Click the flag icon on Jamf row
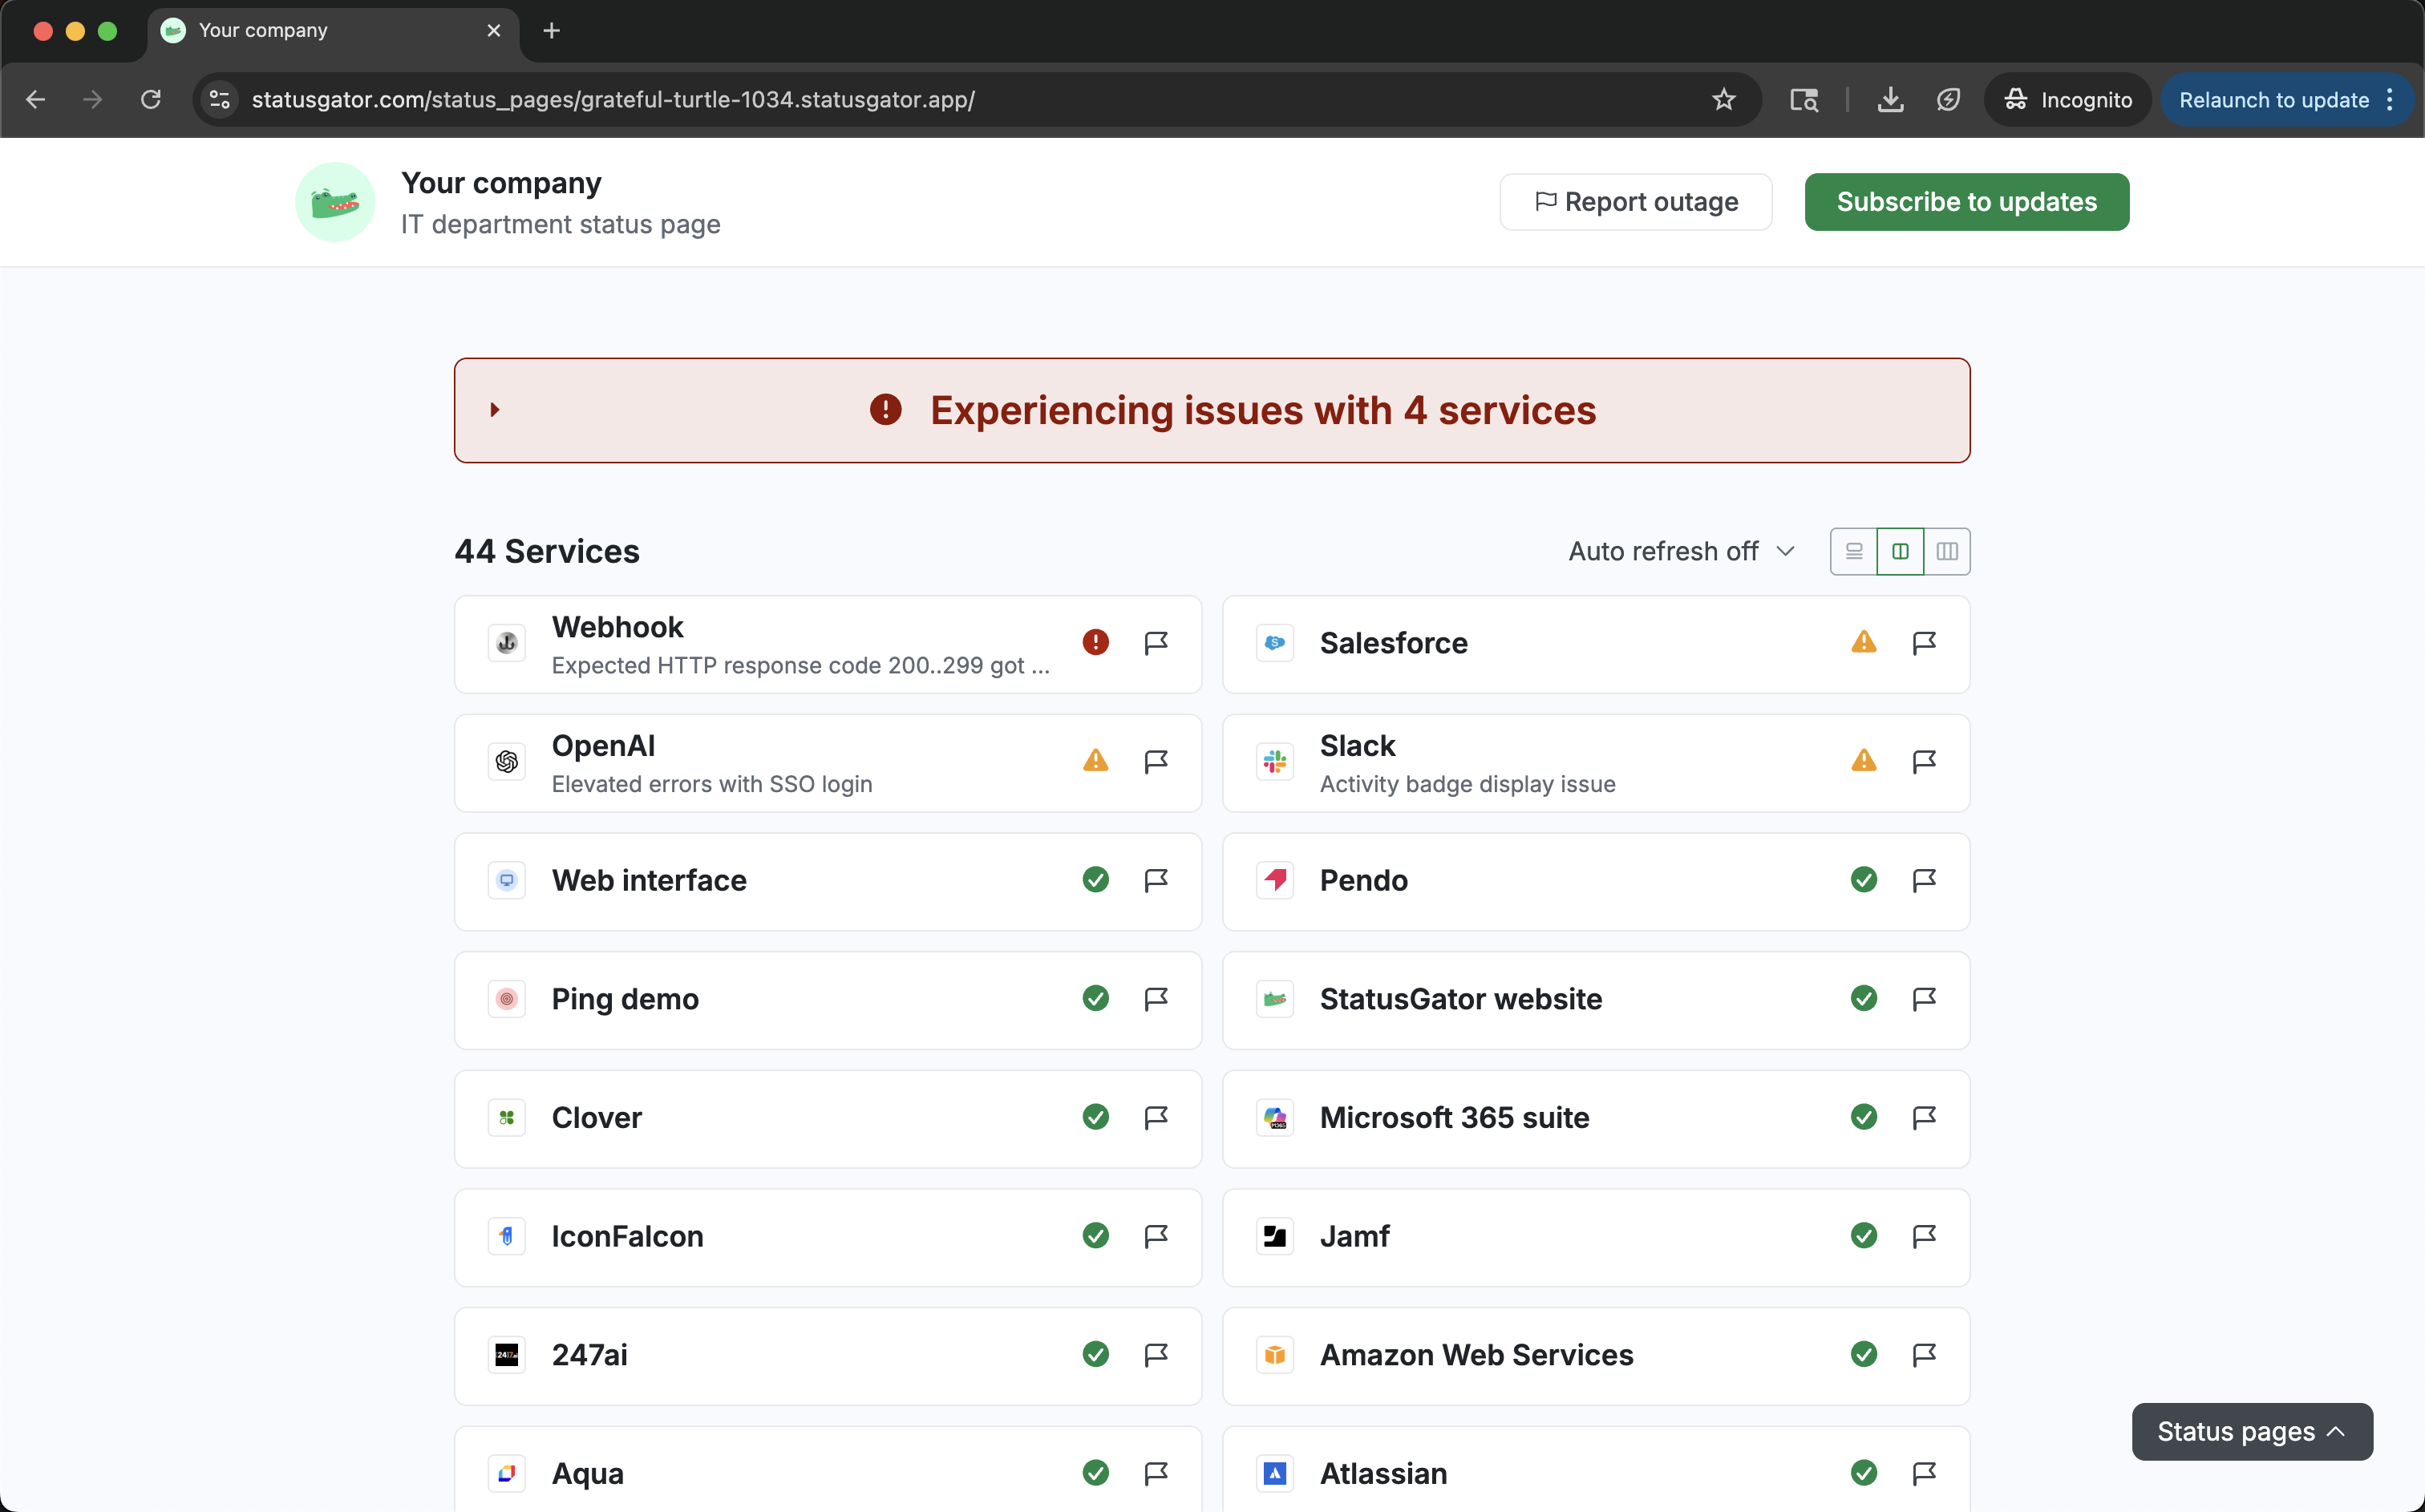The width and height of the screenshot is (2425, 1512). click(1924, 1236)
